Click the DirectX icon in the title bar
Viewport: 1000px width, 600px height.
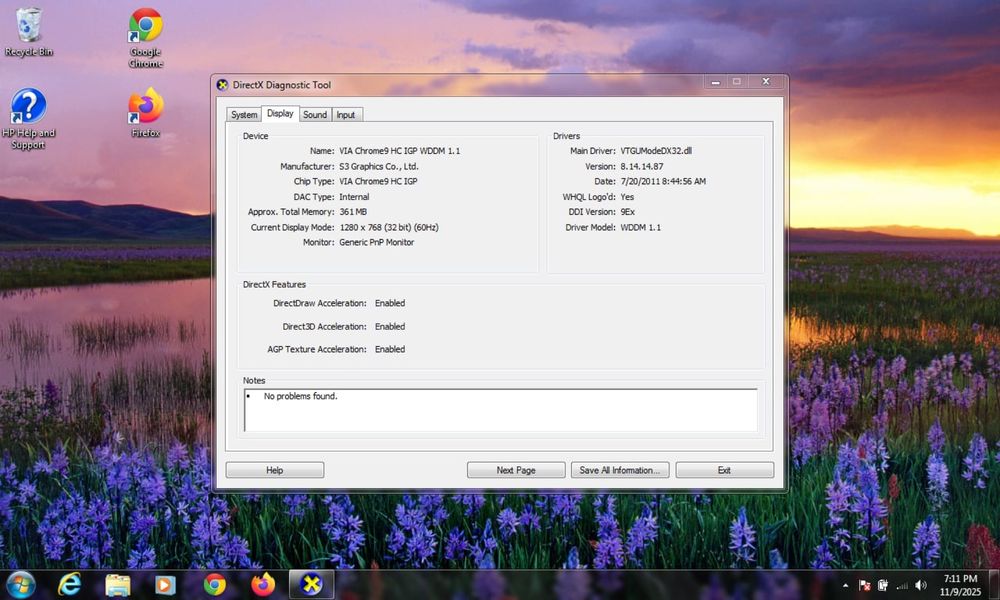[223, 85]
